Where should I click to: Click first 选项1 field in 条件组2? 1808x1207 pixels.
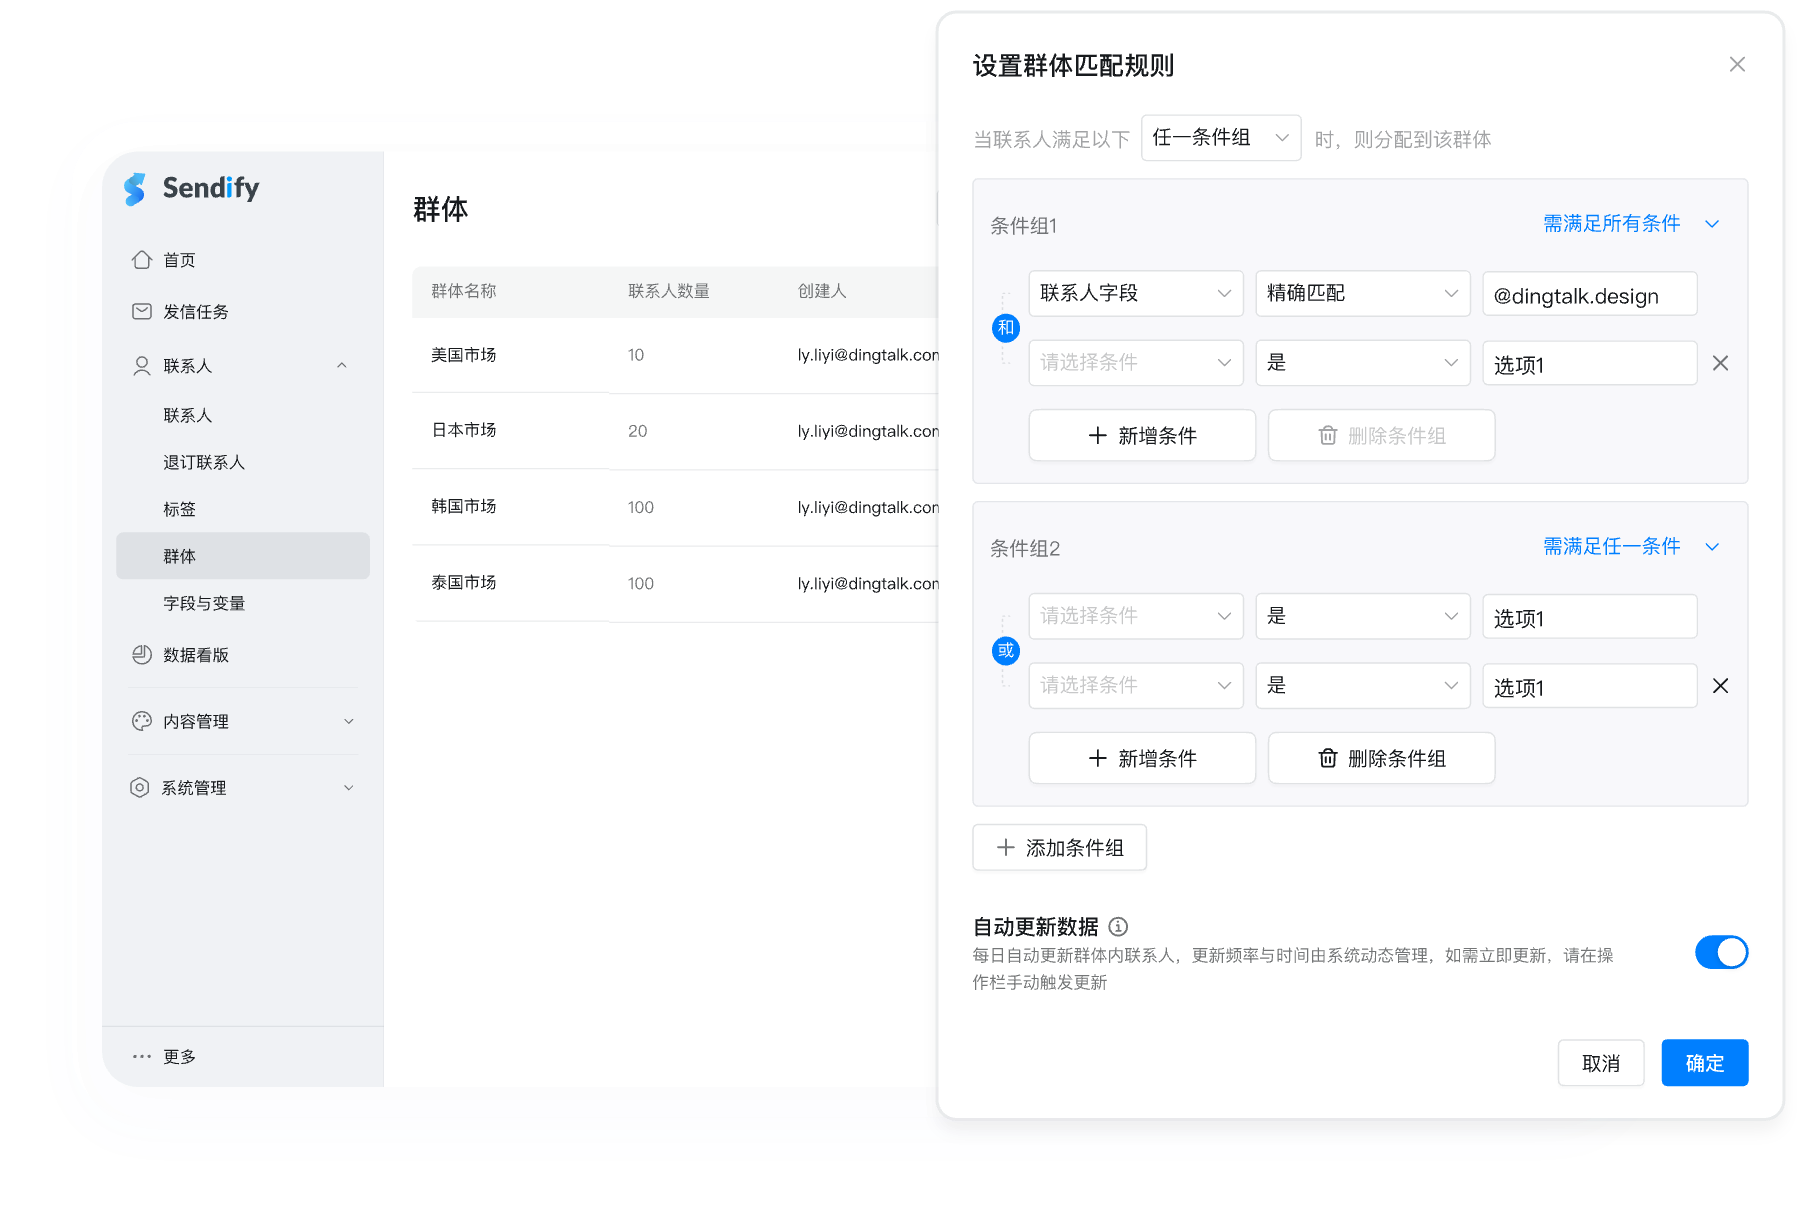click(x=1589, y=617)
